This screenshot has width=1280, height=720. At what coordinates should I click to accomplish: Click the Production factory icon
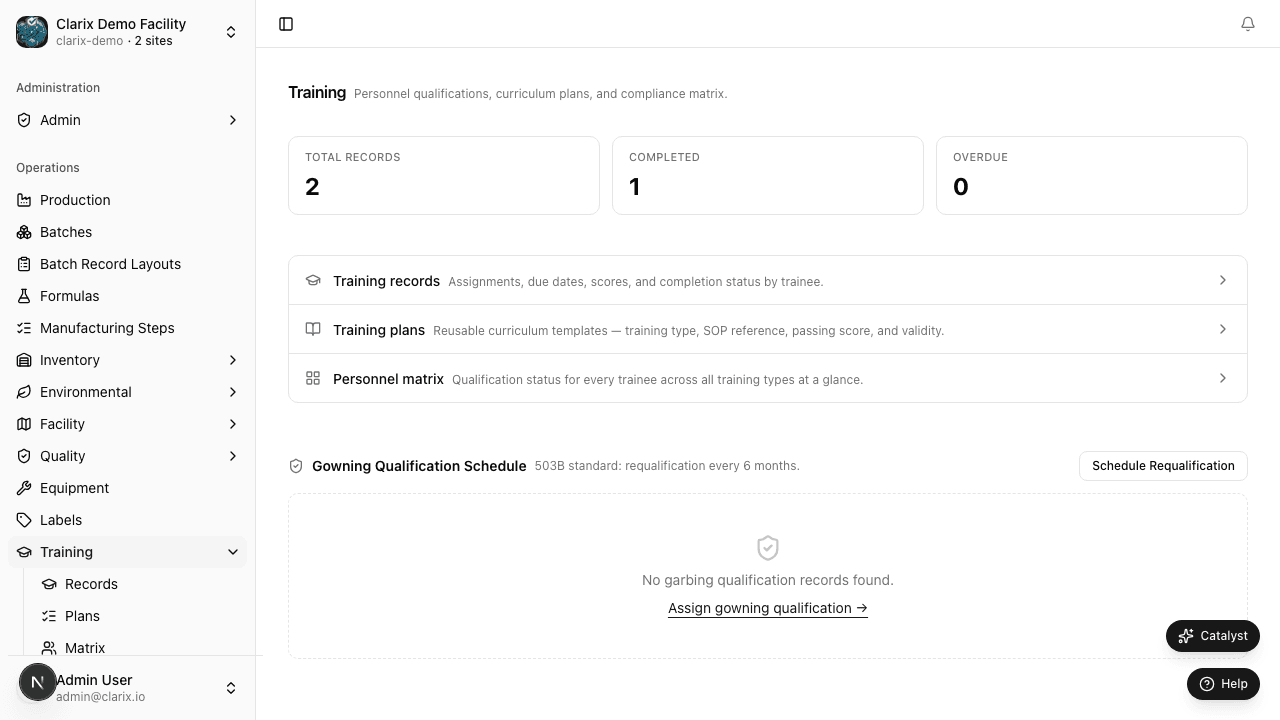pyautogui.click(x=24, y=200)
